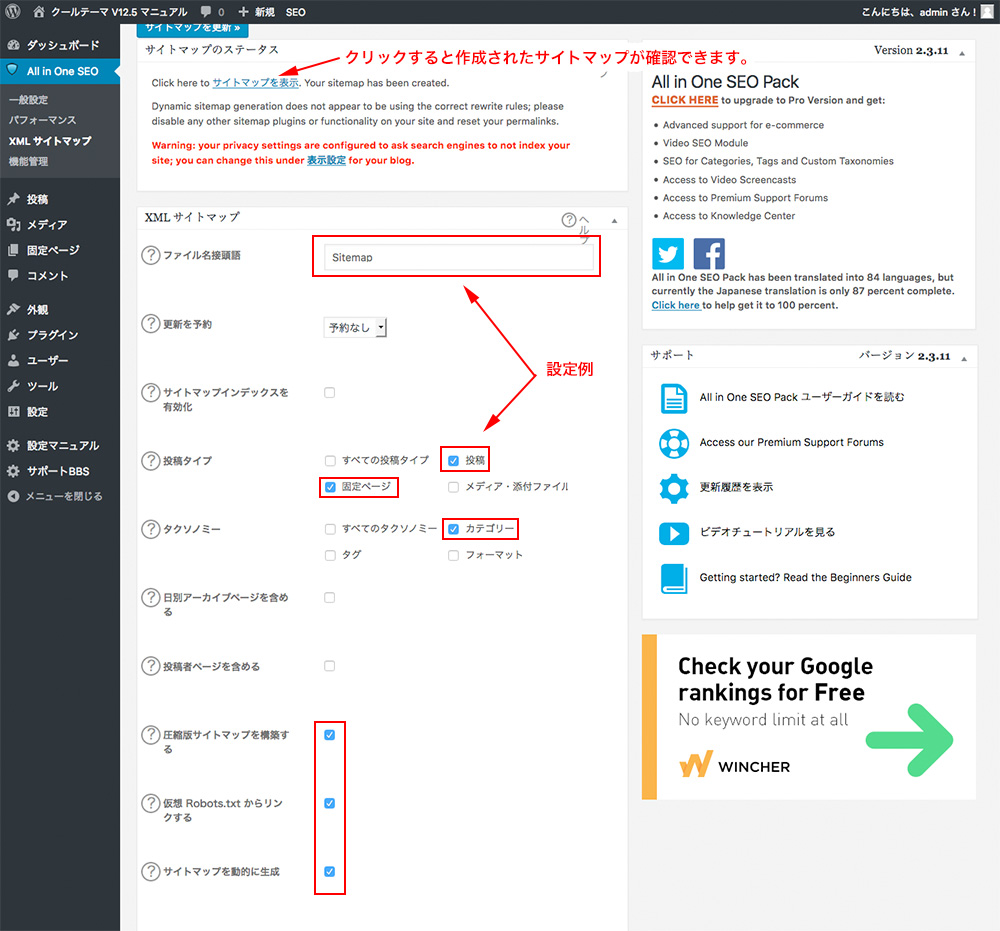1000x931 pixels.
Task: Uncheck the カテゴリー checkbox
Action: (x=453, y=529)
